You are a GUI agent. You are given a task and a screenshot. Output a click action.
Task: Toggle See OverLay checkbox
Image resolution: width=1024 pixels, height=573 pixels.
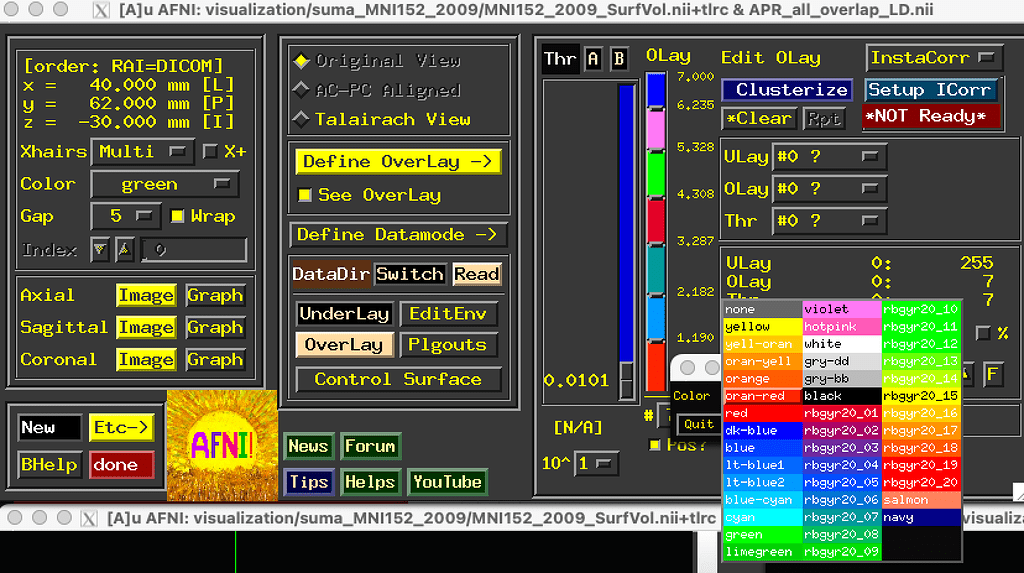point(304,195)
